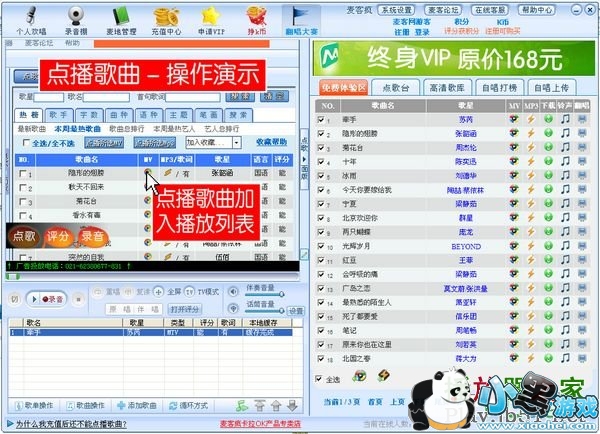Switch to 点歌台 tab
The height and width of the screenshot is (434, 600).
[x=396, y=88]
